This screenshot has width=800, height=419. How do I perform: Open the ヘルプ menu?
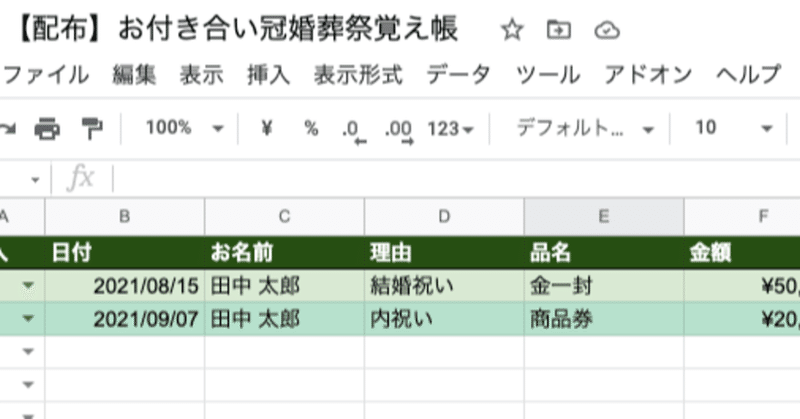[748, 75]
